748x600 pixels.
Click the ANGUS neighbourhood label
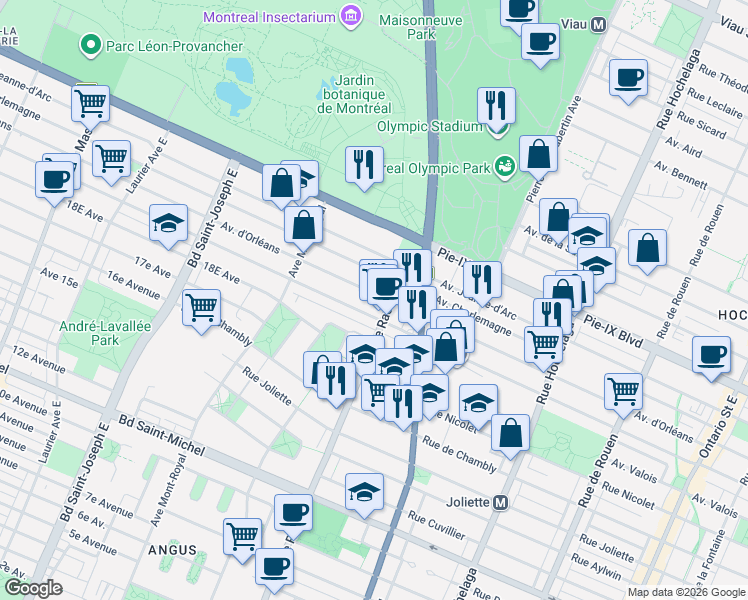point(172,550)
